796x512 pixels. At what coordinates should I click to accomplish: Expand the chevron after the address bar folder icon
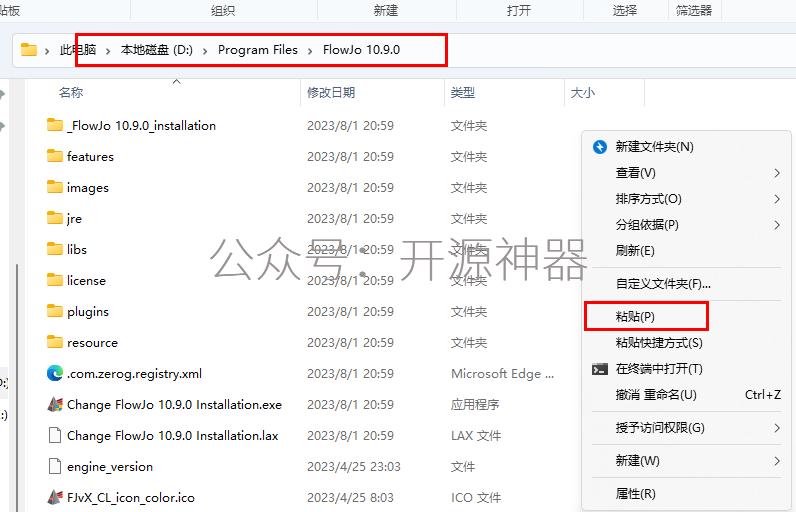click(47, 51)
